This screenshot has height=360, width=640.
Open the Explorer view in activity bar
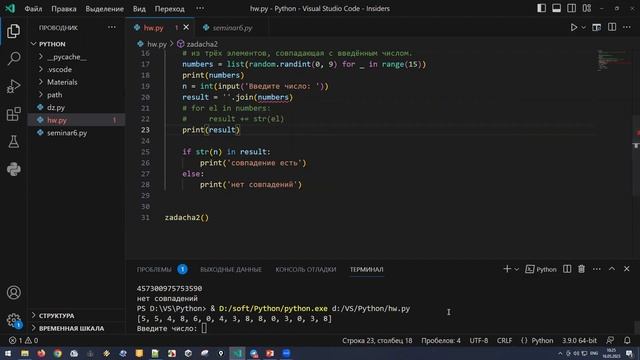tap(13, 31)
